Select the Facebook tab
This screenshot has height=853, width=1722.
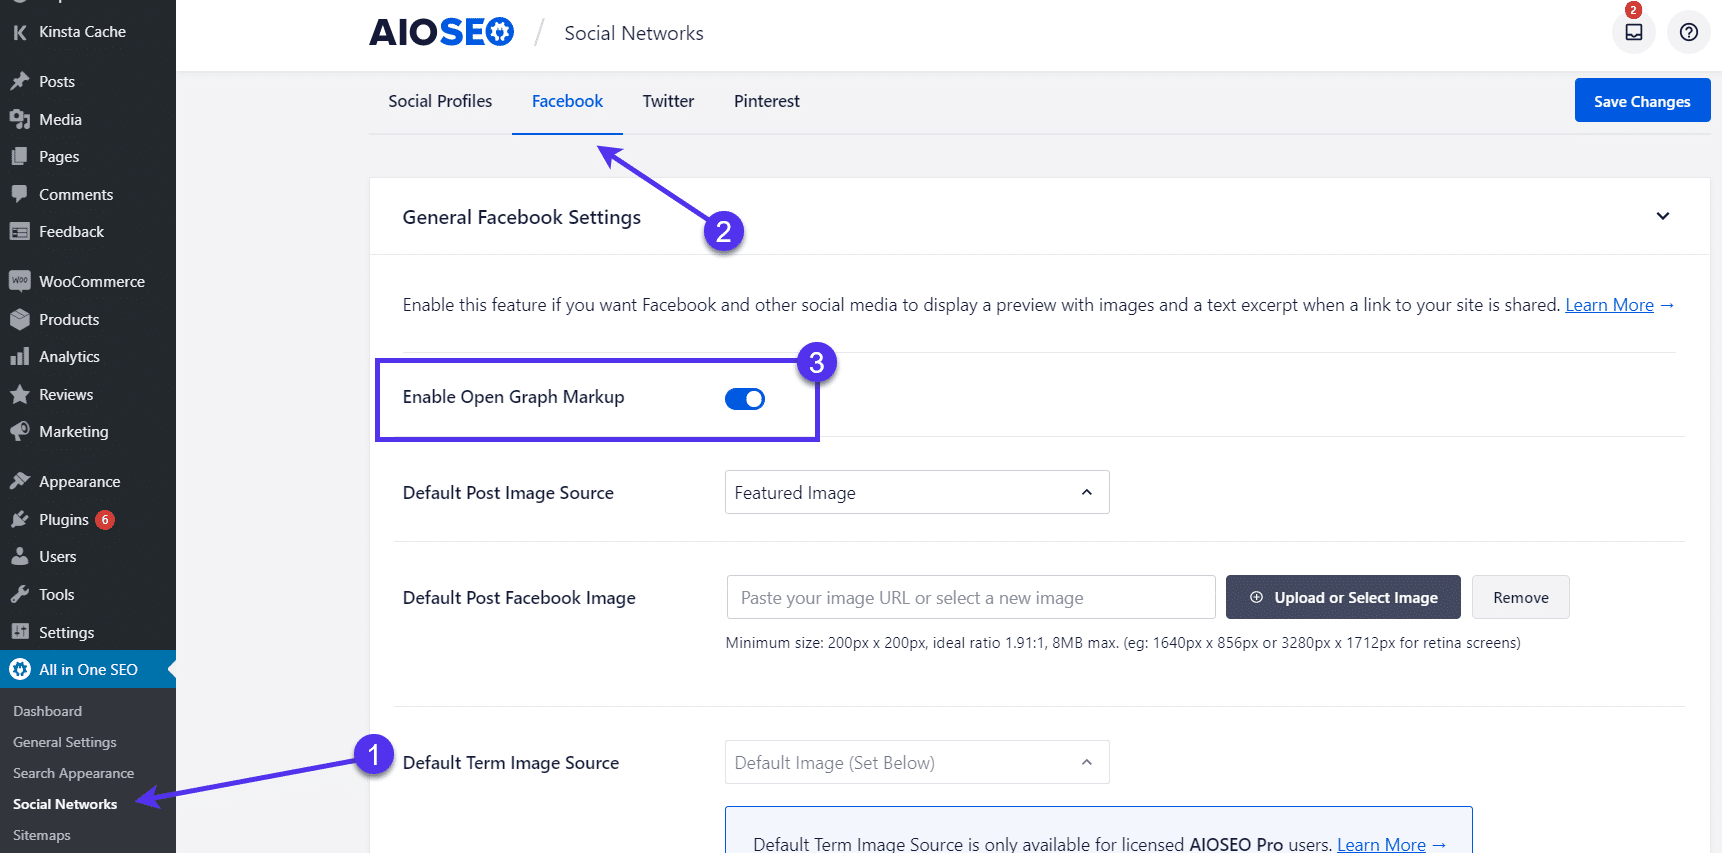click(567, 101)
